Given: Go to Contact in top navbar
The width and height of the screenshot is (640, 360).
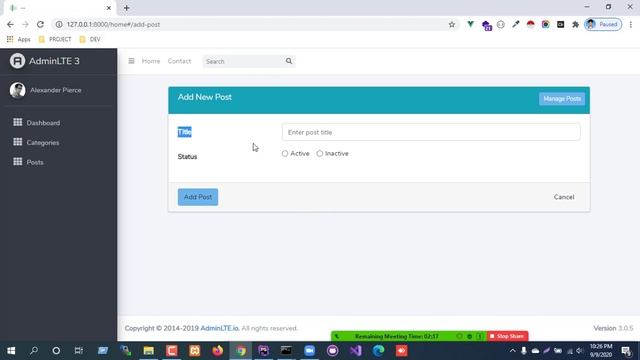Looking at the screenshot, I should click(179, 61).
